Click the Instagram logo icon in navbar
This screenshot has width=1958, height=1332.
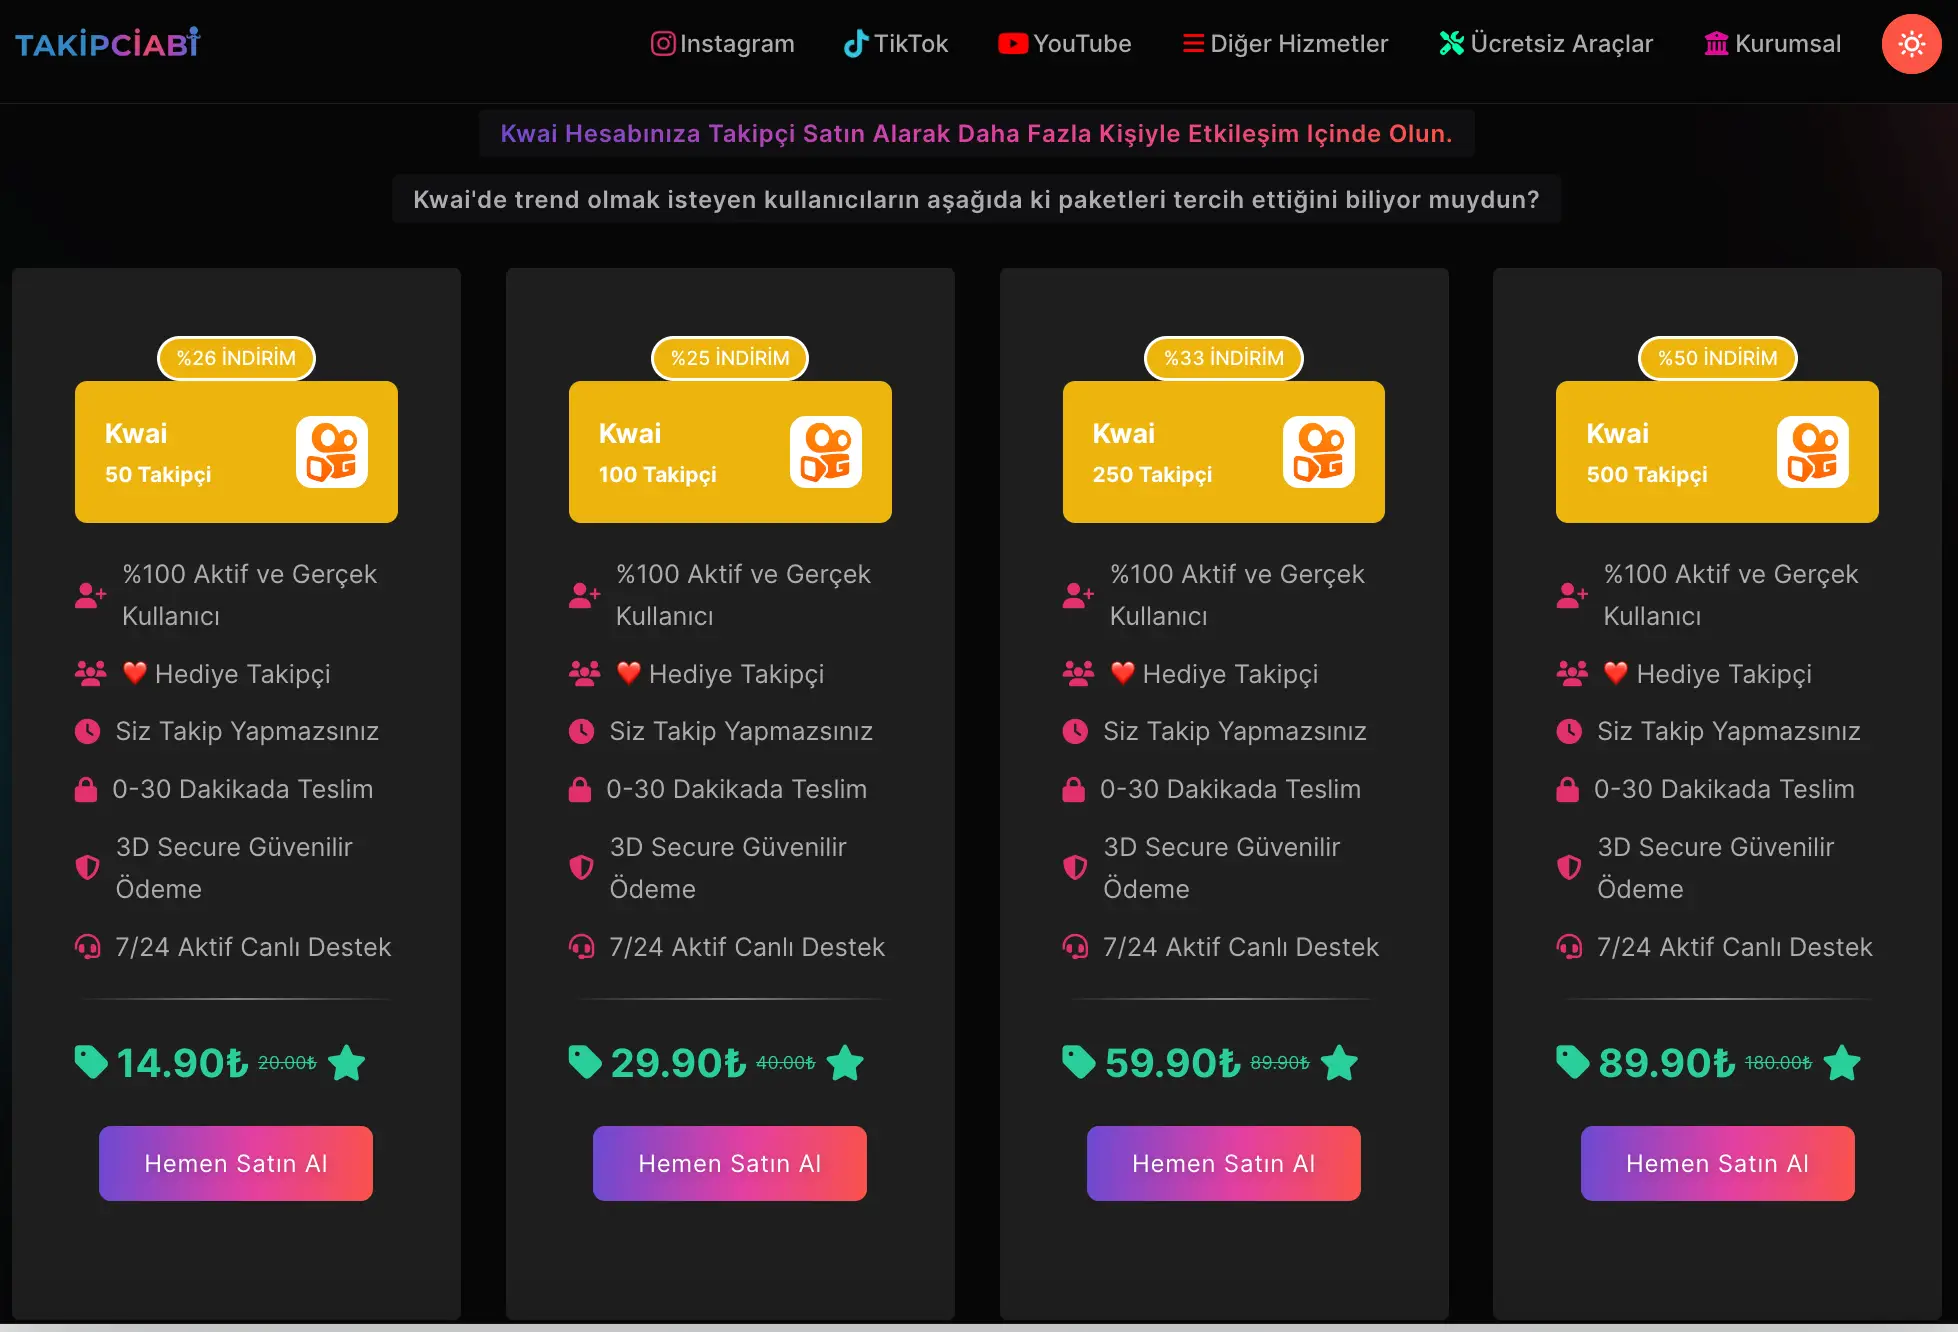[x=663, y=44]
